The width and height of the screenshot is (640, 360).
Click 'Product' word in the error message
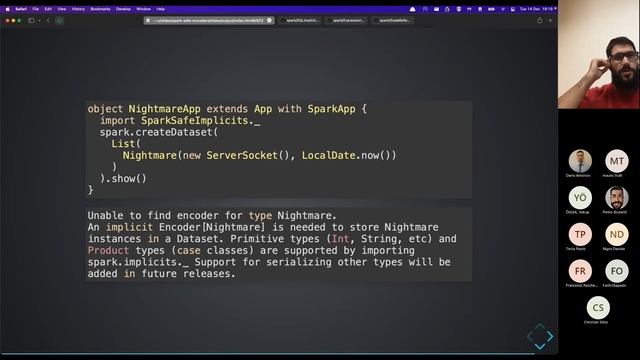[108, 250]
